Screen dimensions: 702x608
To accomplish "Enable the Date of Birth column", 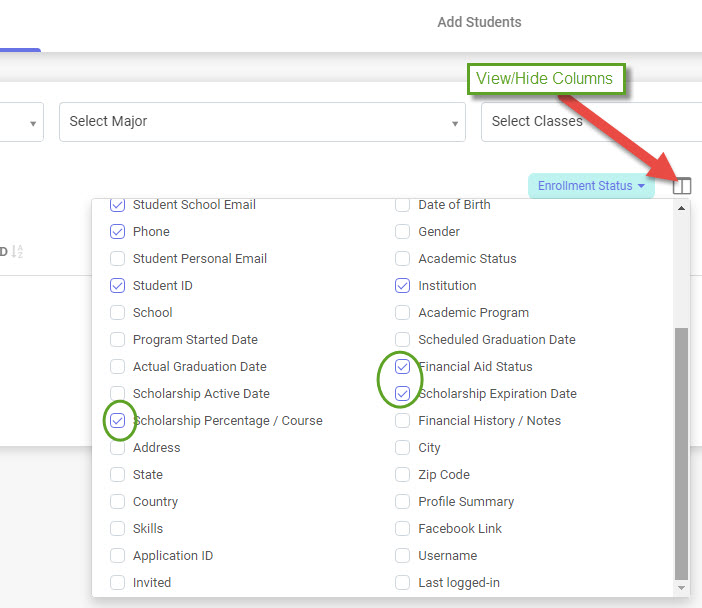I will pyautogui.click(x=403, y=205).
